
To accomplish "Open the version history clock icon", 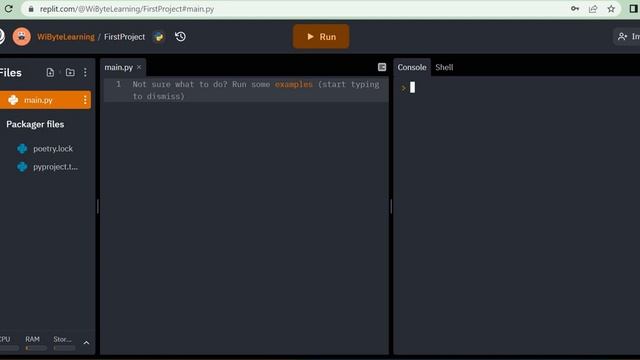I will (180, 37).
